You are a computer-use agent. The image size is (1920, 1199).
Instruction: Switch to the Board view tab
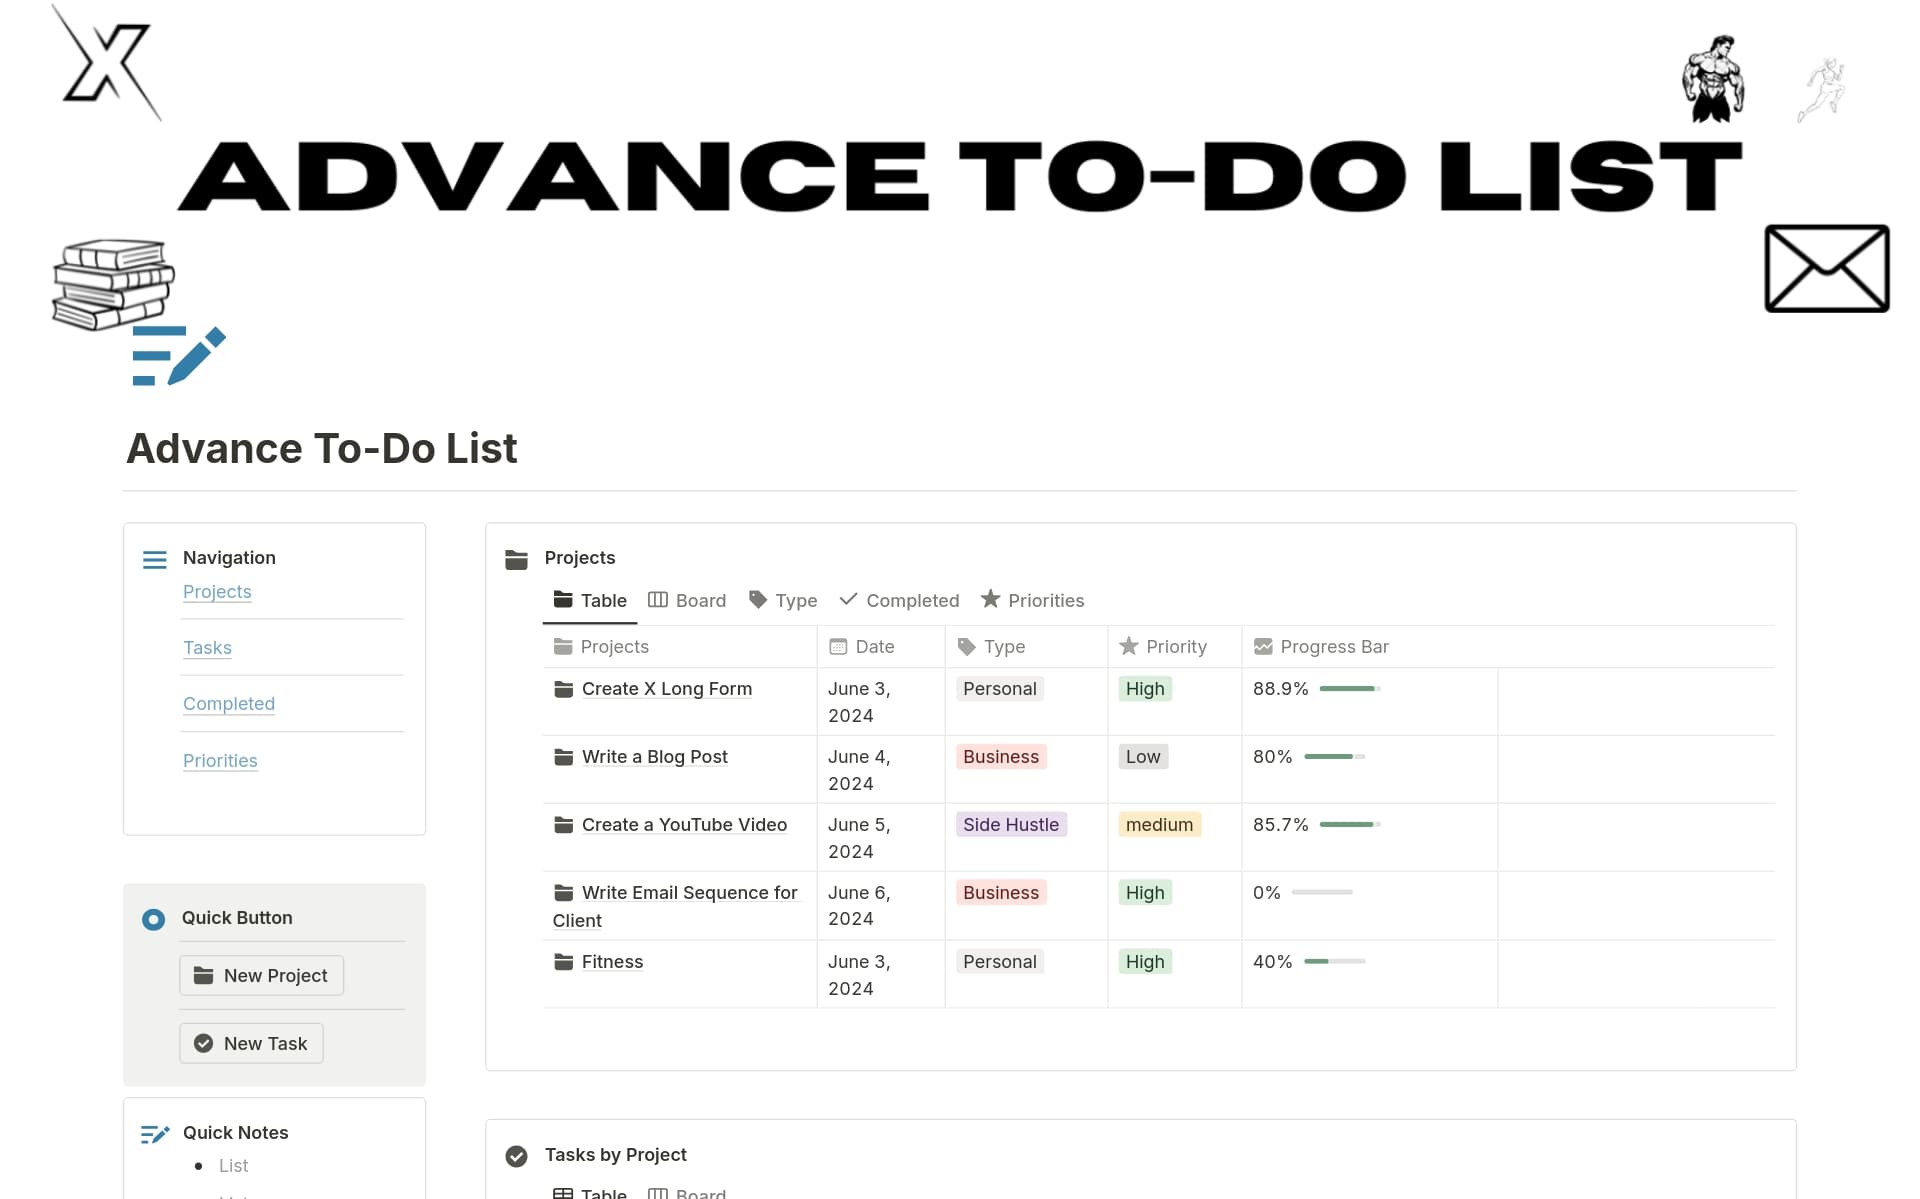(x=687, y=600)
